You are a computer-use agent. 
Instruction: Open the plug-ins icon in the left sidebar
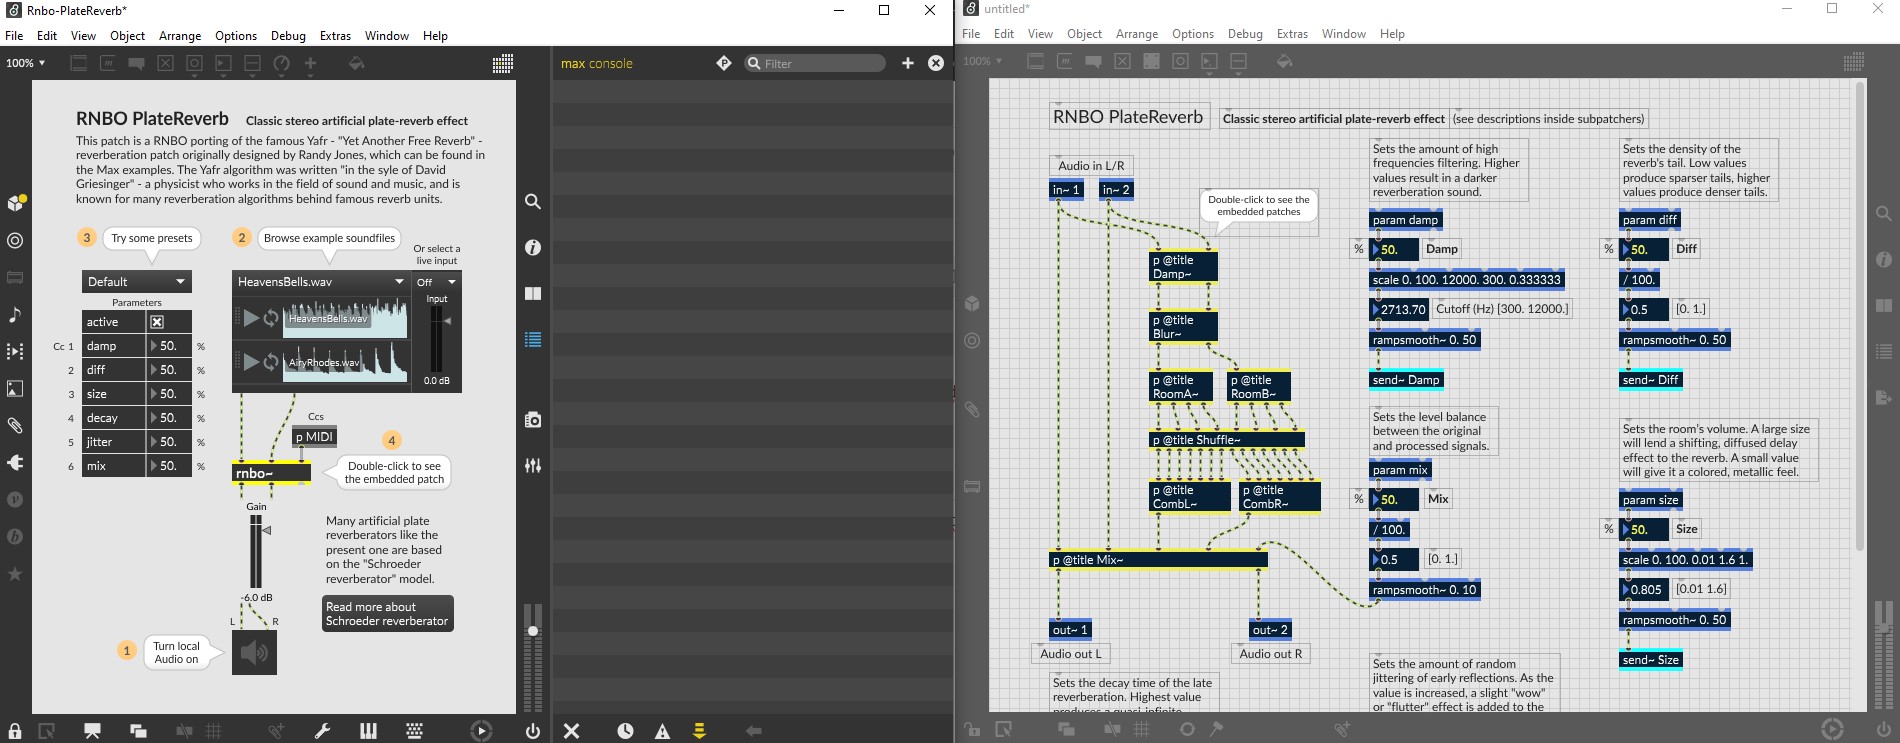(x=15, y=462)
